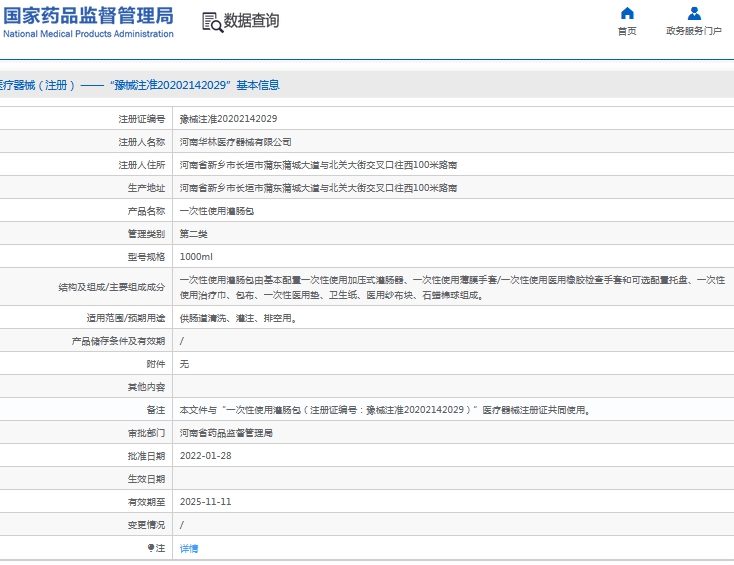The width and height of the screenshot is (734, 565).
Task: Click the 结构及组成 description text
Action: pos(452,287)
